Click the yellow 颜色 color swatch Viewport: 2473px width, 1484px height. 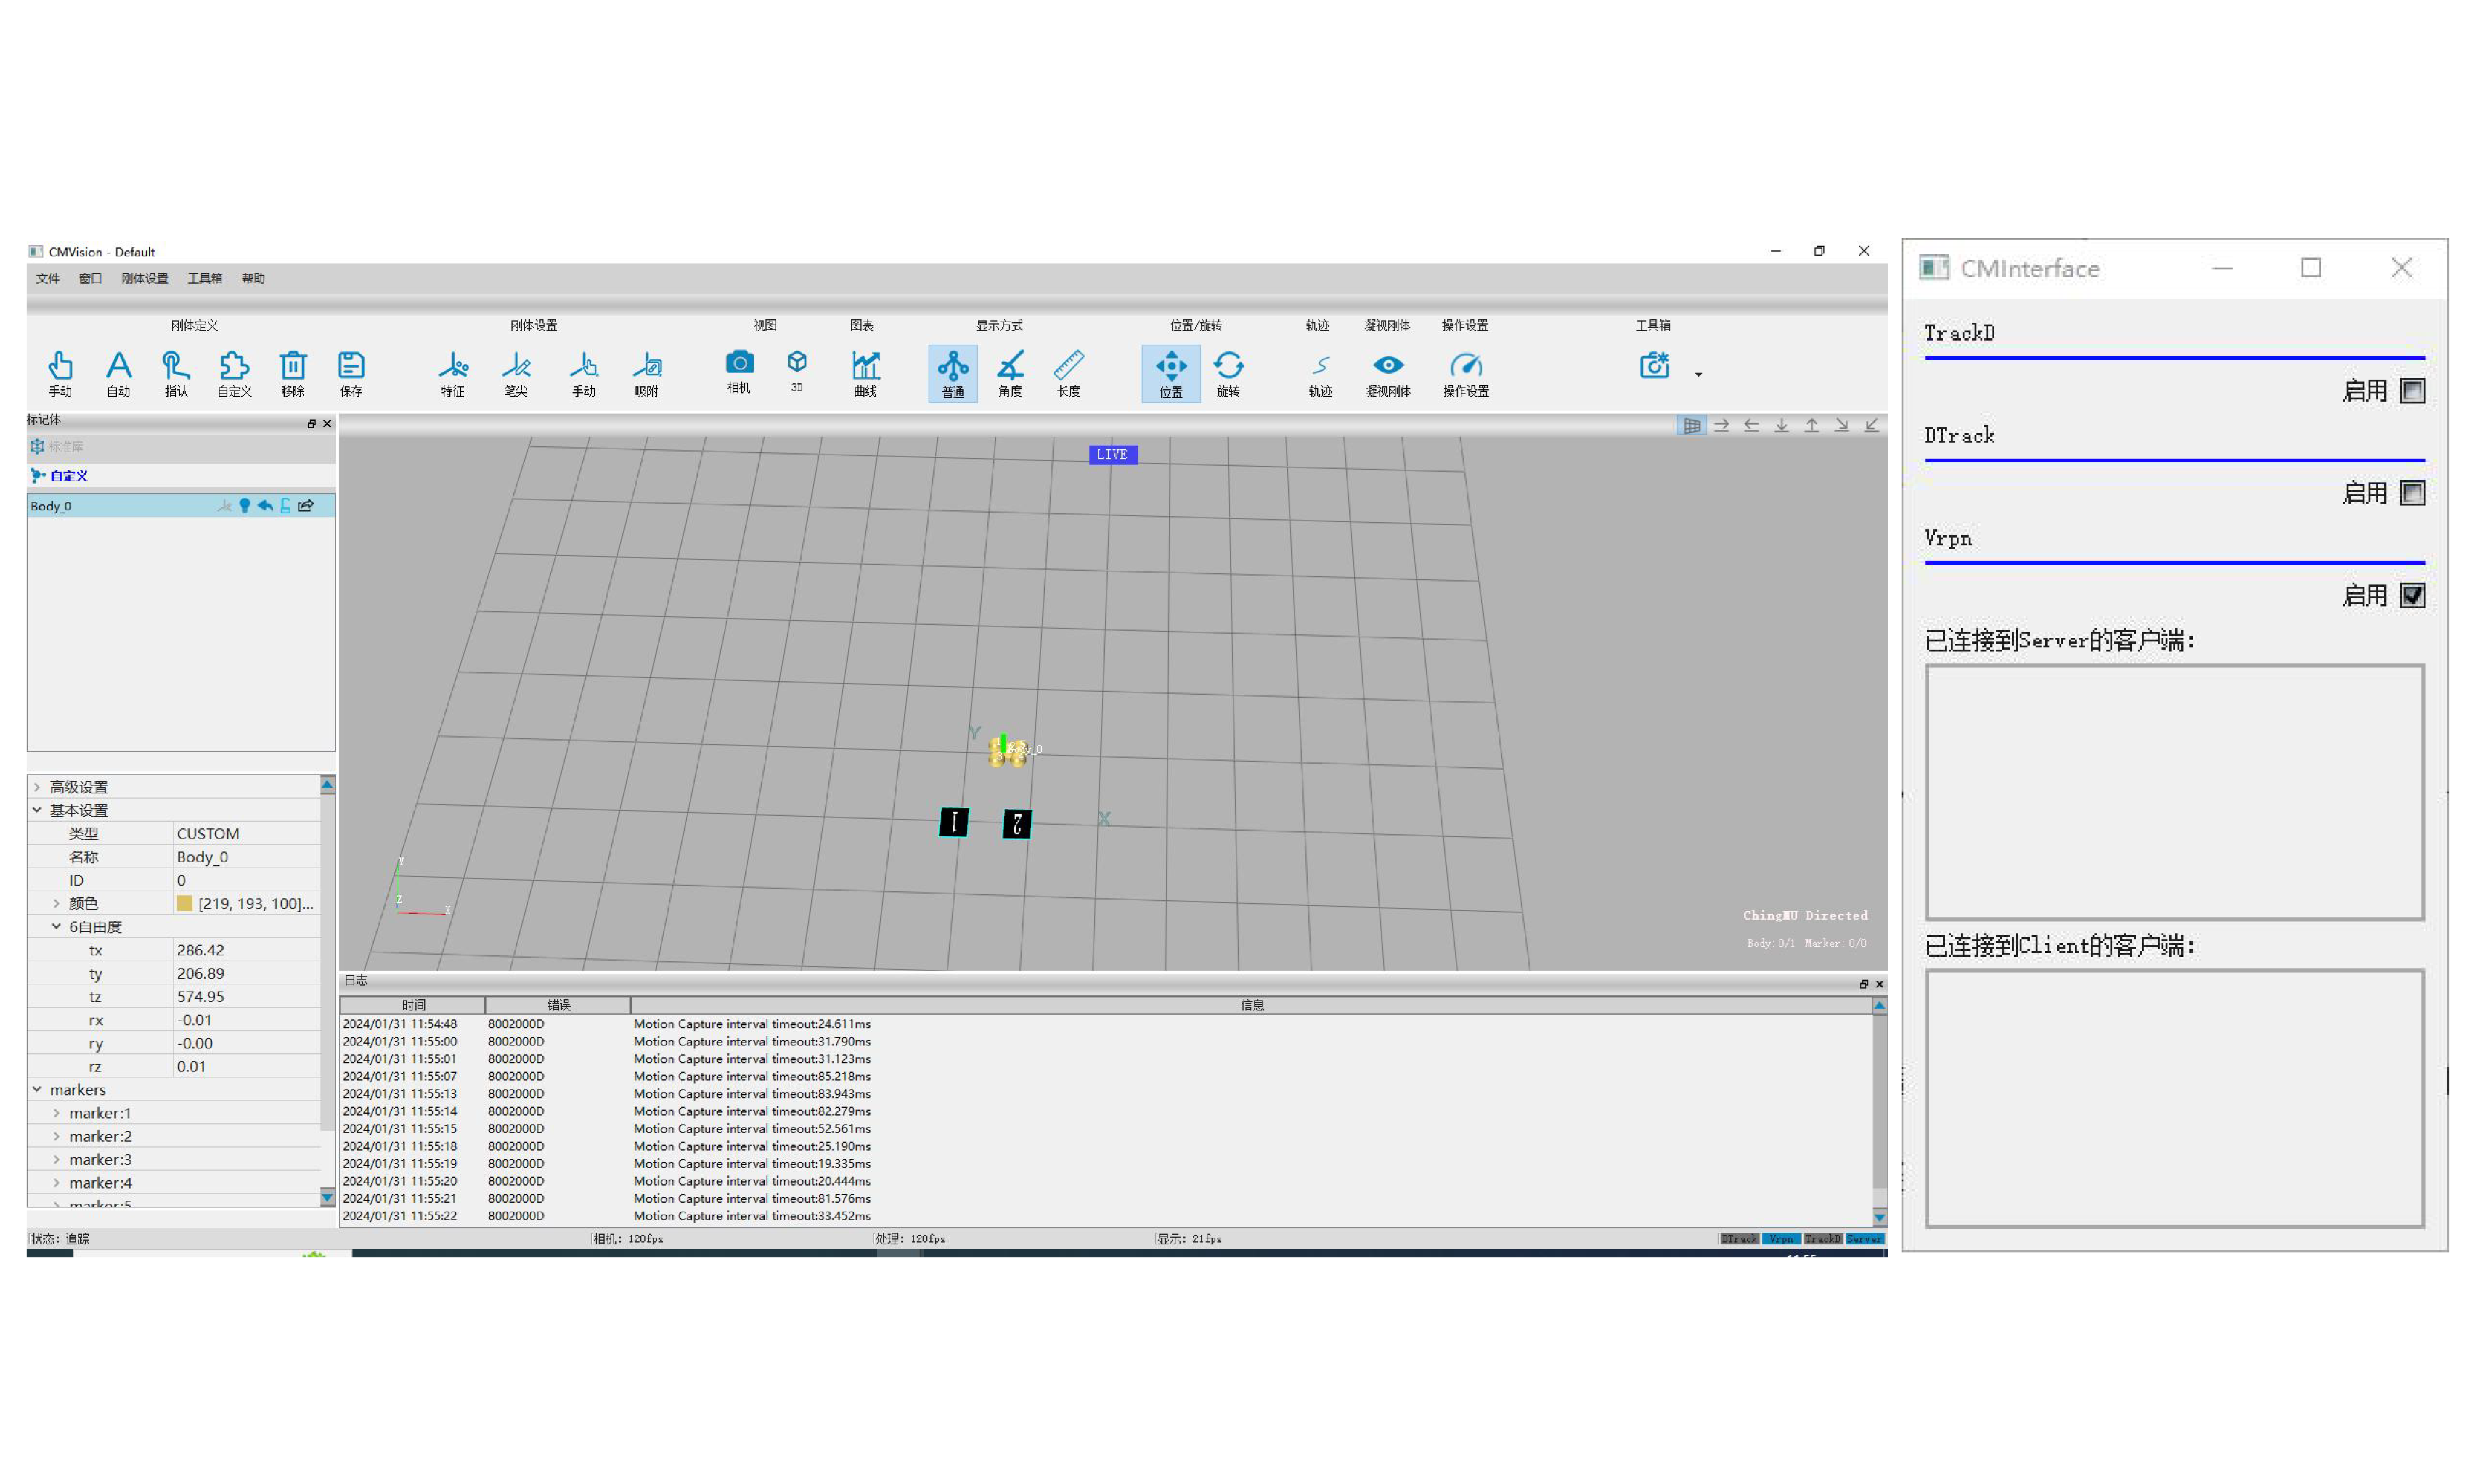click(184, 903)
